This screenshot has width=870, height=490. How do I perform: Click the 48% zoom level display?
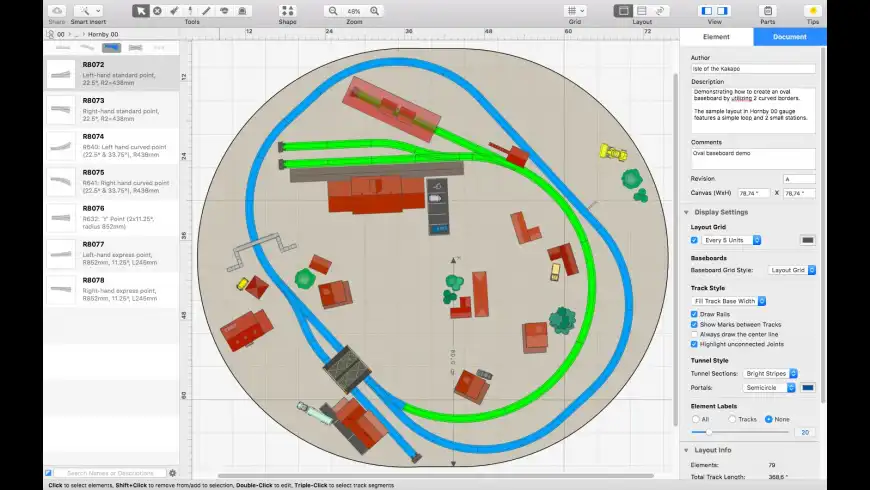tap(354, 11)
